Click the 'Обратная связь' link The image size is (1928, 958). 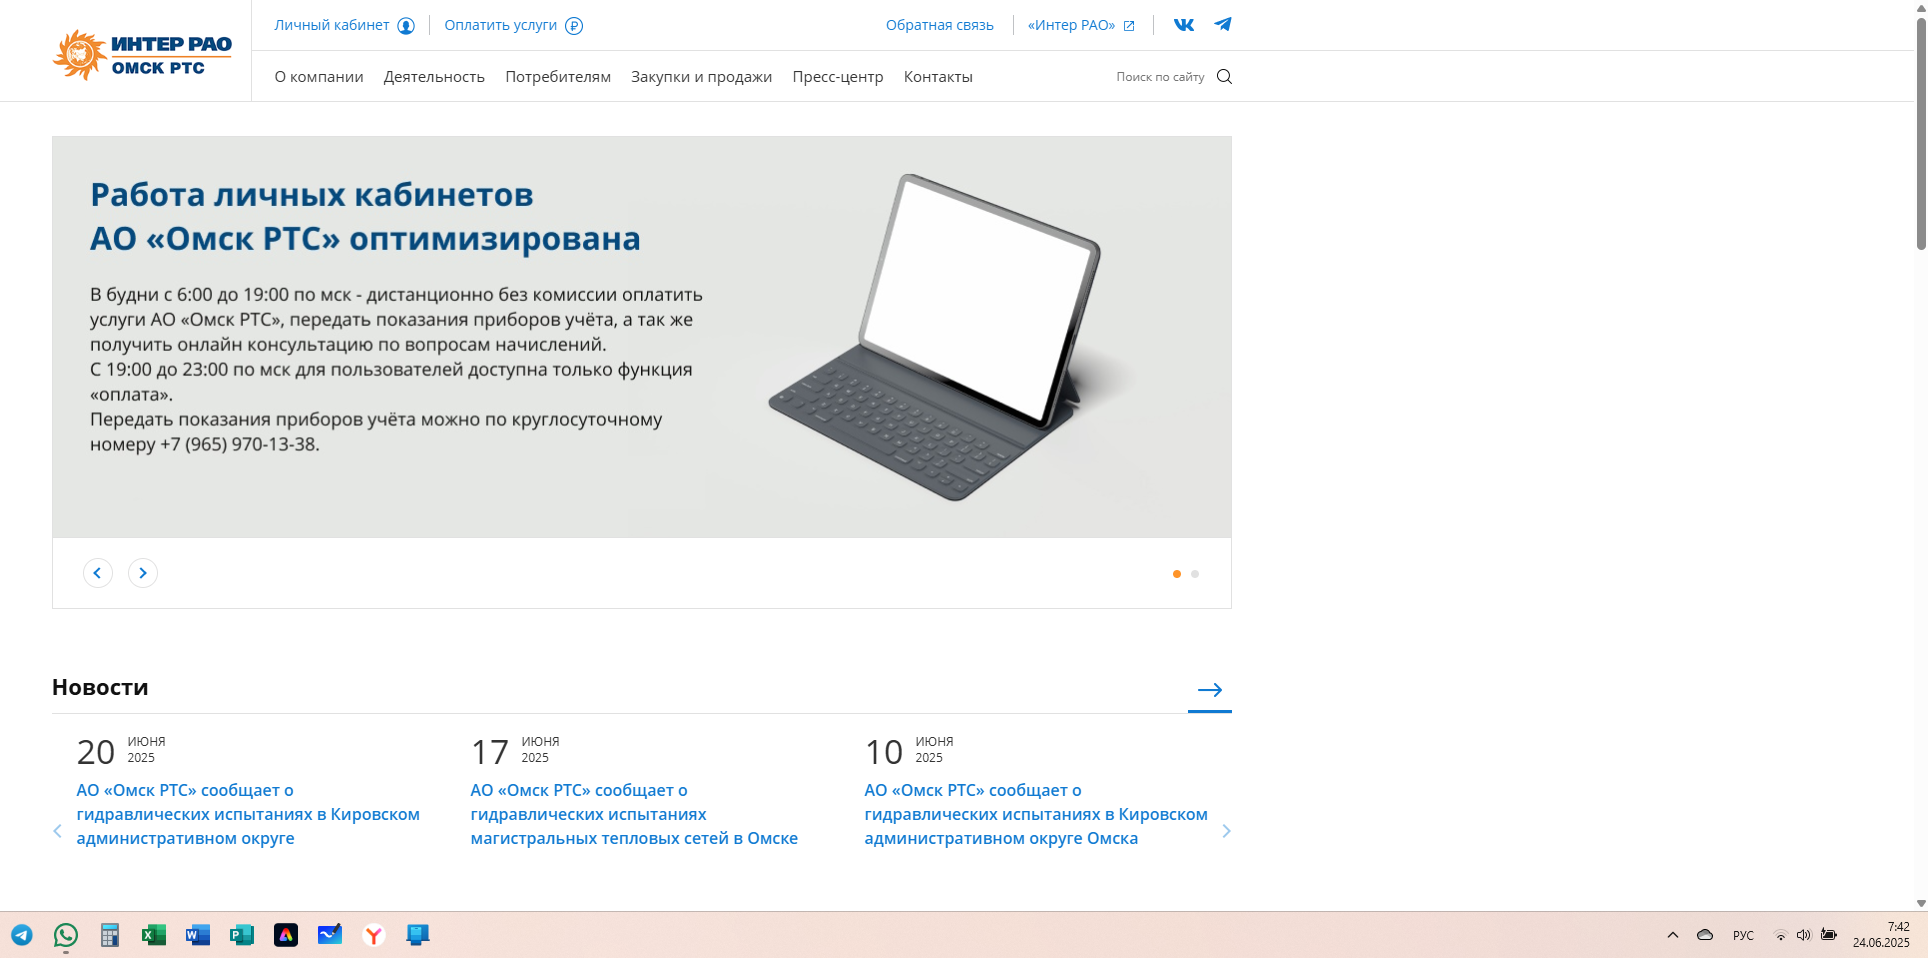pos(940,25)
